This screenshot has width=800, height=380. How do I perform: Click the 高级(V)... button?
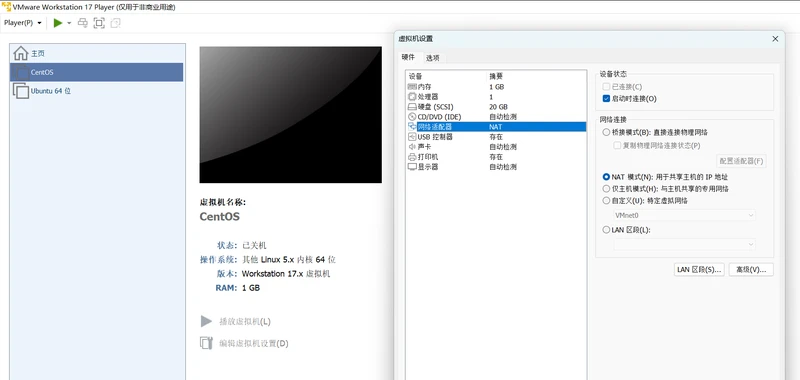tap(751, 269)
